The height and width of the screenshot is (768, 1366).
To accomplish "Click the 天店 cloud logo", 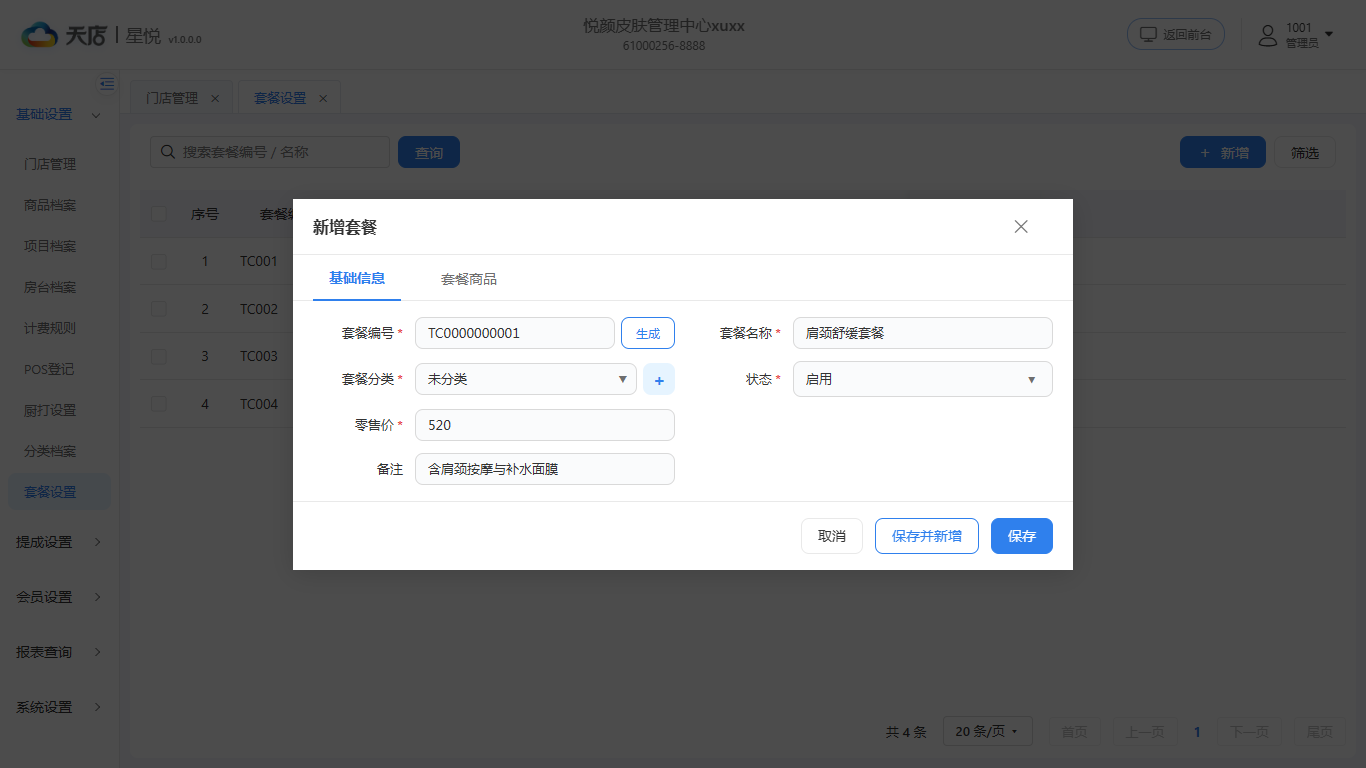I will tap(40, 35).
